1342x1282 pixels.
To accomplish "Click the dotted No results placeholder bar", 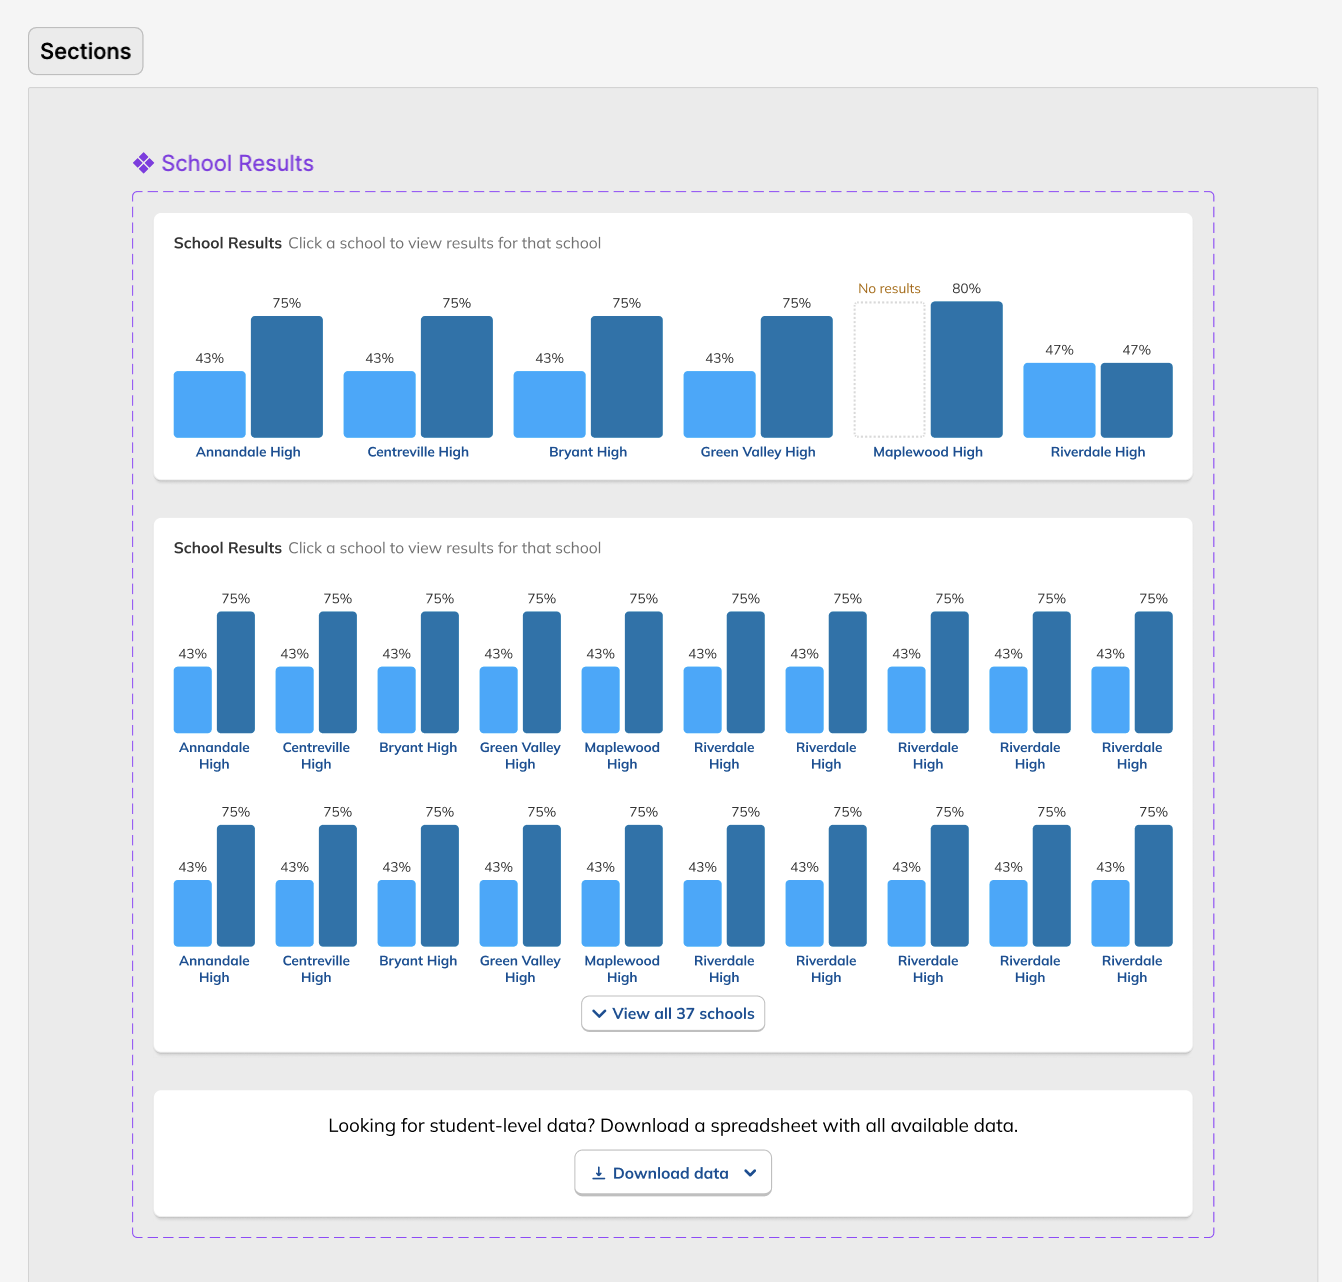I will pos(889,370).
